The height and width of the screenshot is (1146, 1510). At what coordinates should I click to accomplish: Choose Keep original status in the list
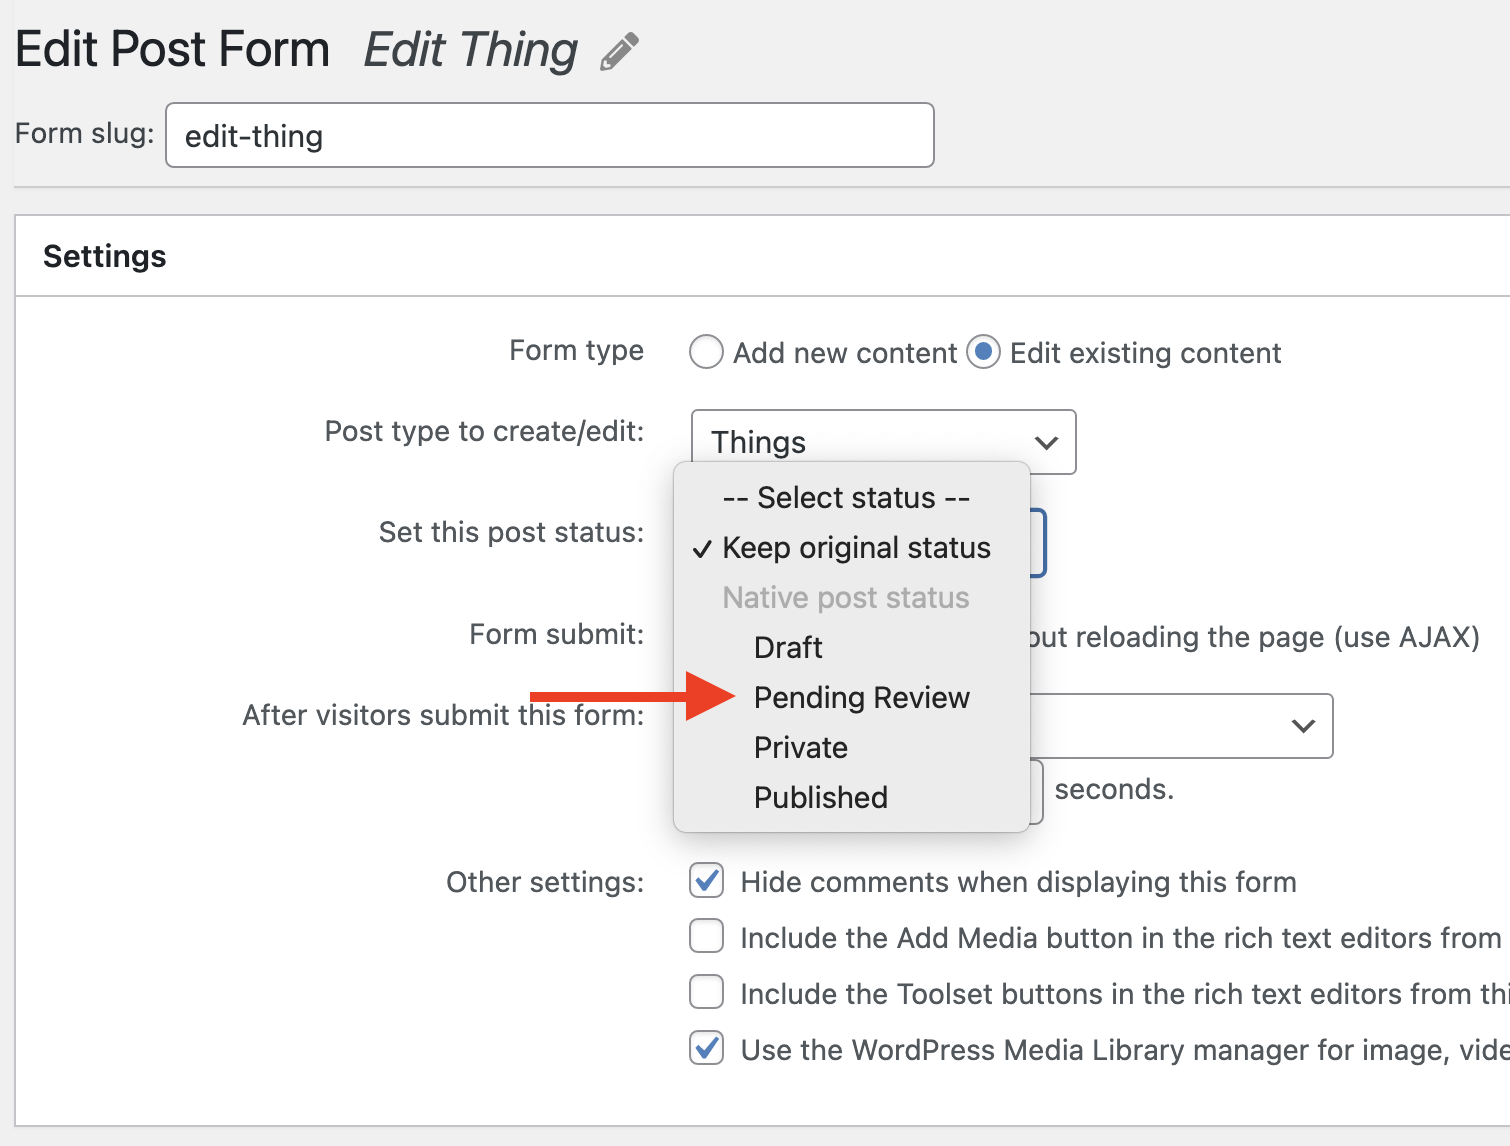point(856,548)
